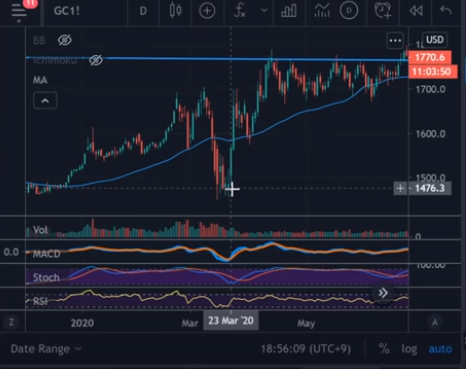The height and width of the screenshot is (369, 466).
Task: Change the D daily timeframe interval
Action: (143, 11)
